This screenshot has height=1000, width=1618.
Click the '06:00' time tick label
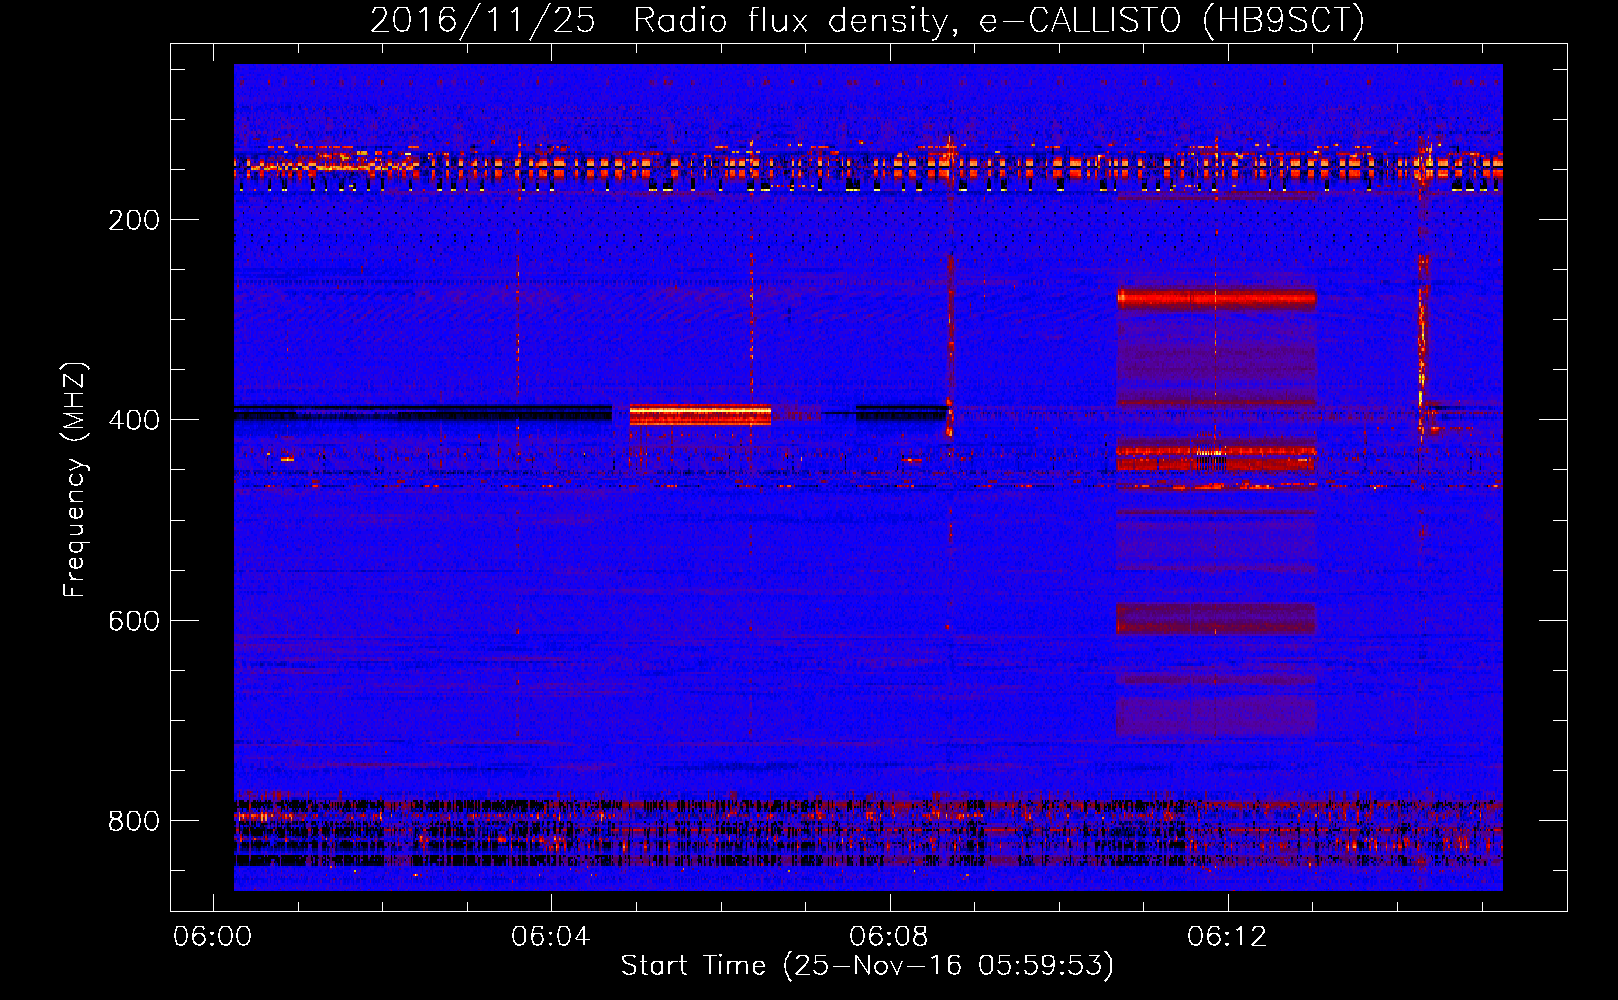pyautogui.click(x=213, y=937)
